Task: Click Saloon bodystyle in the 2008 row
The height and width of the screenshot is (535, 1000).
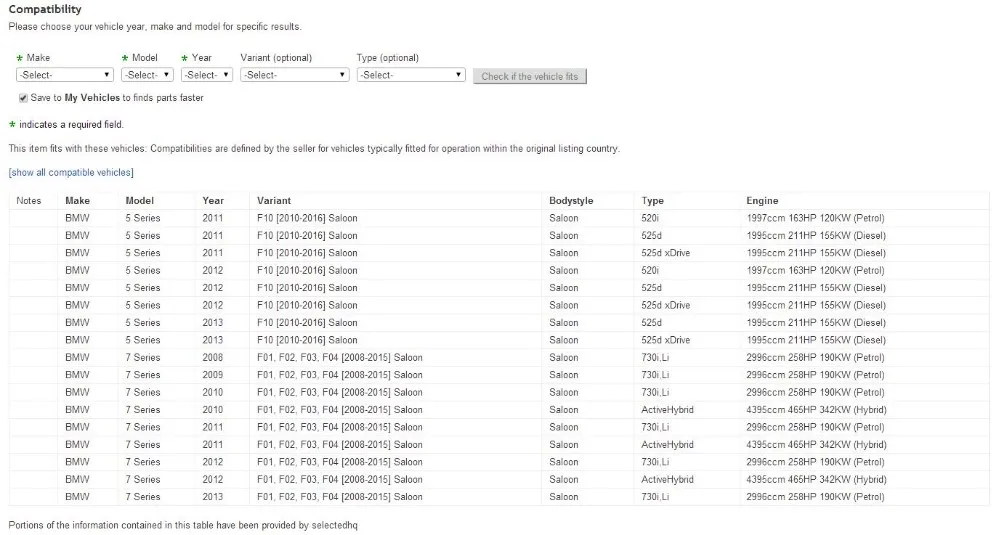Action: [564, 358]
